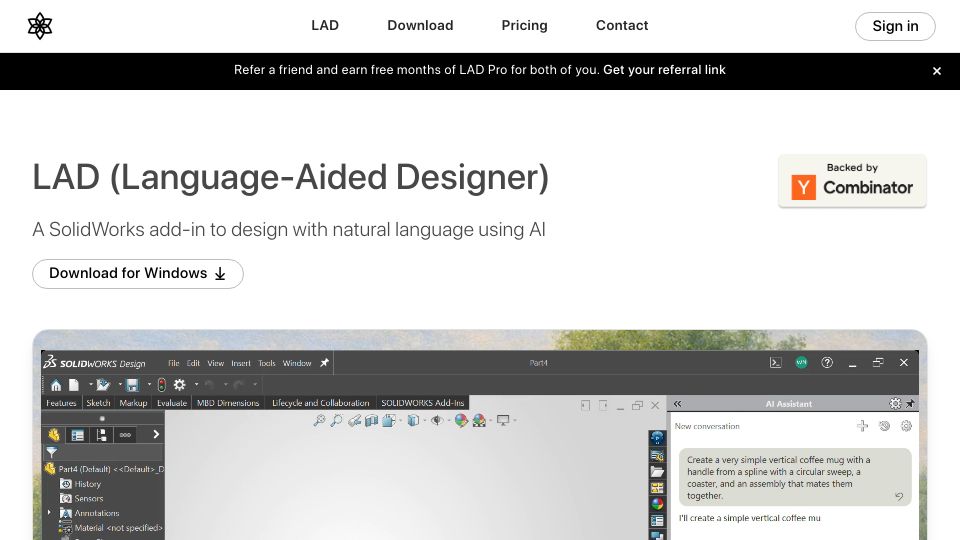Dismiss the referral banner
960x540 pixels.
(936, 71)
